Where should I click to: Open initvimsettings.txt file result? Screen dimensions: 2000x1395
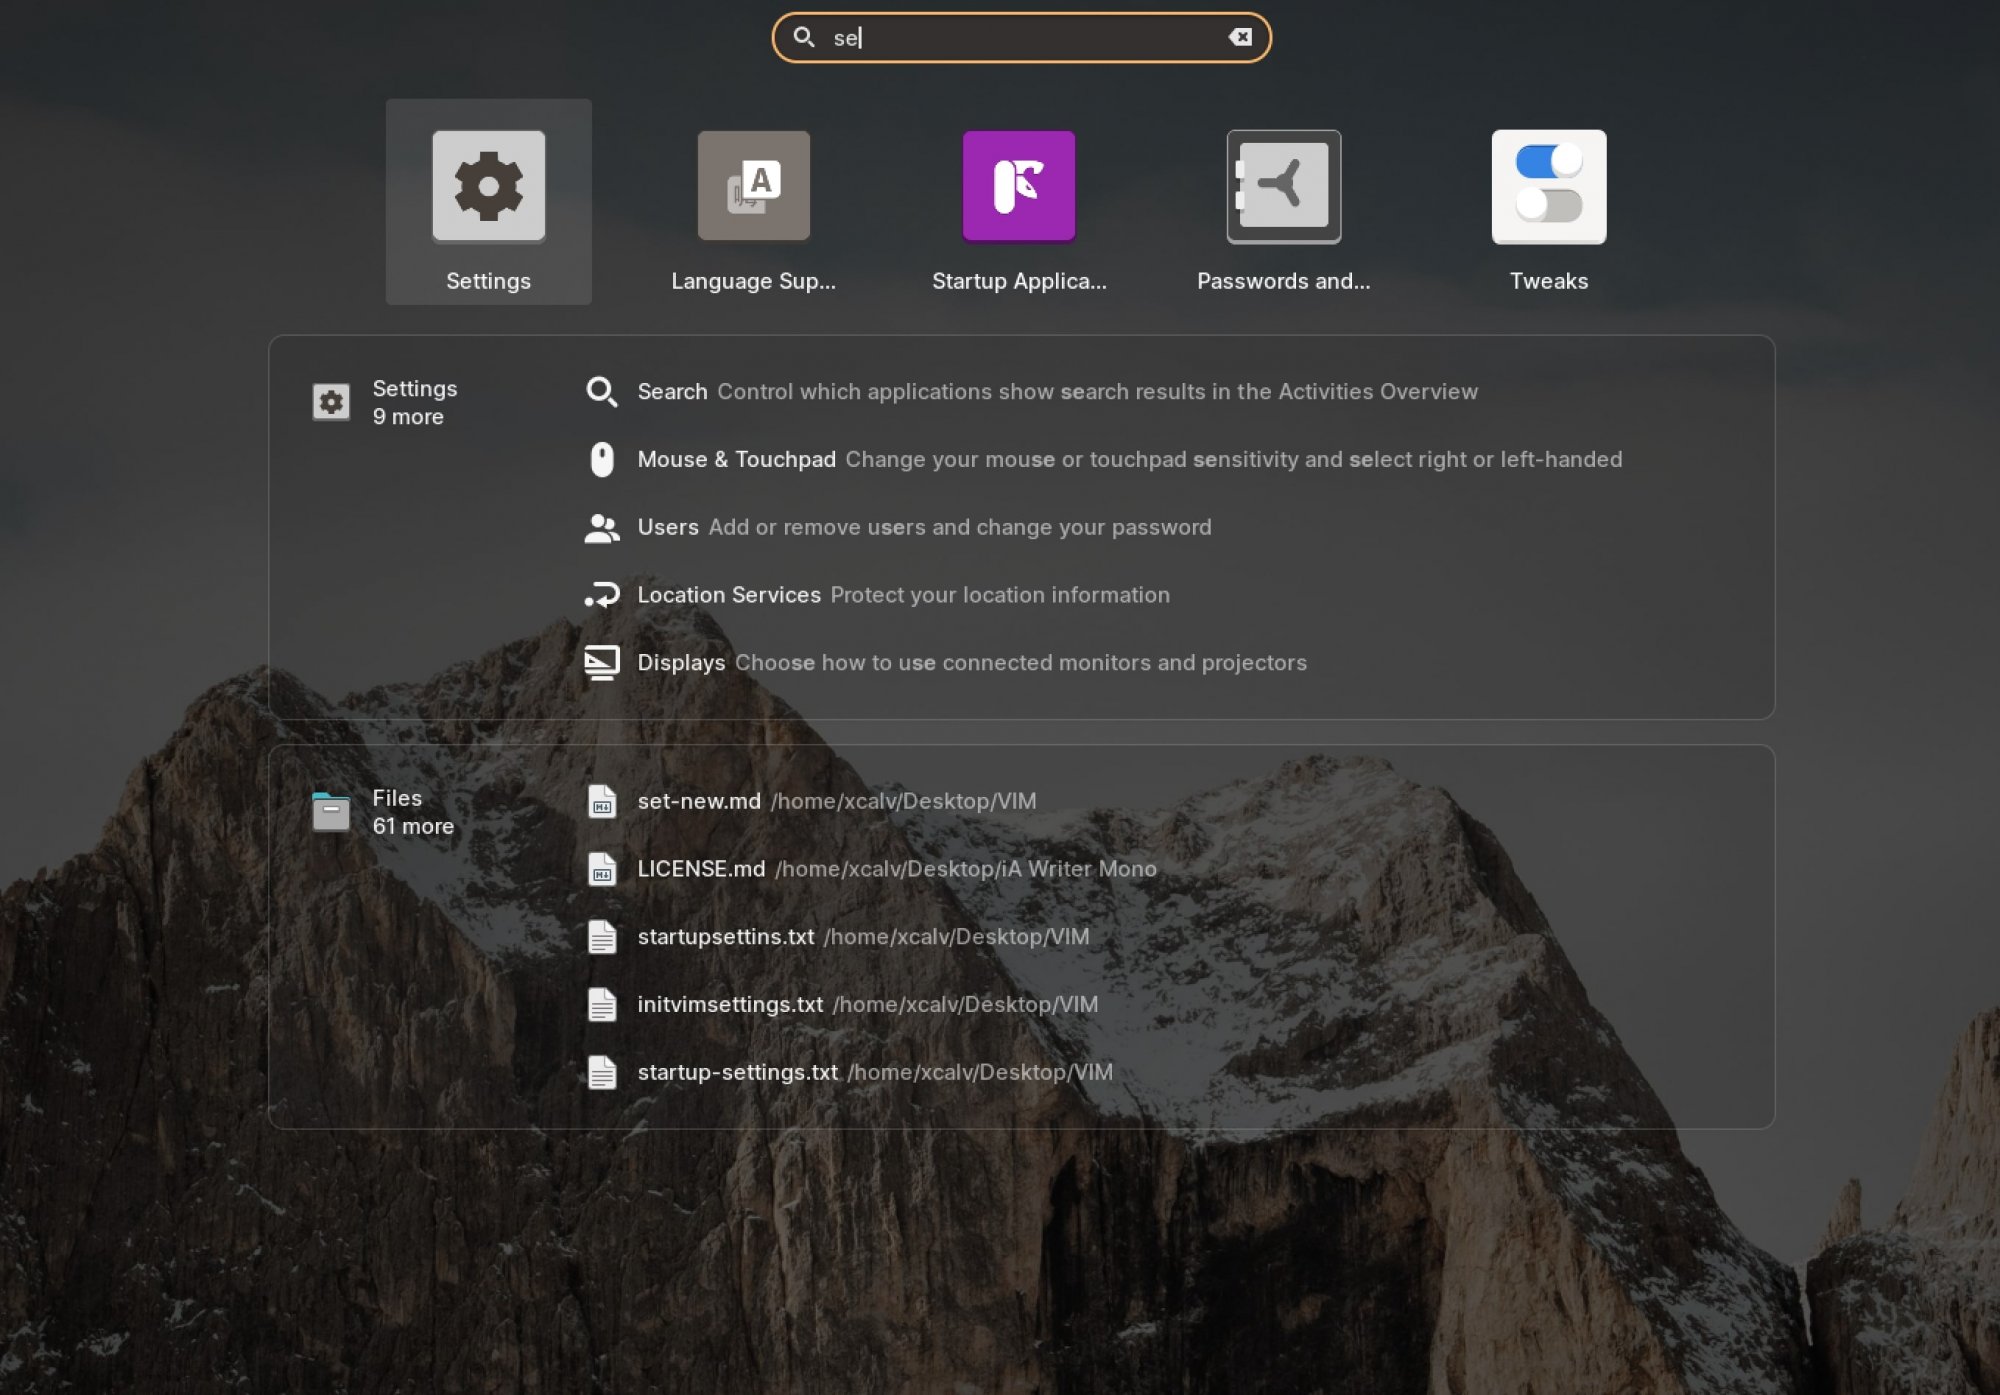(x=867, y=1004)
